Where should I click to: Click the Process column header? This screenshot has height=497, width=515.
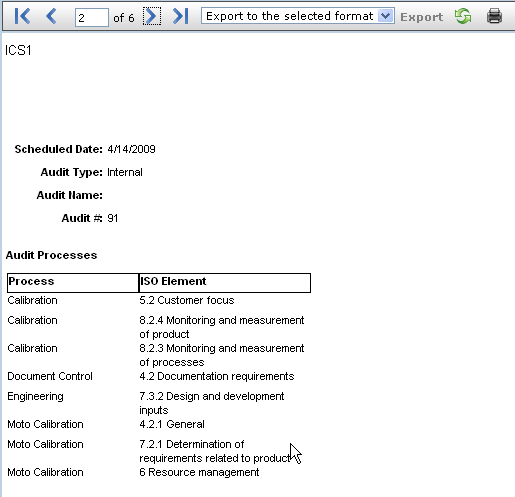pos(73,283)
